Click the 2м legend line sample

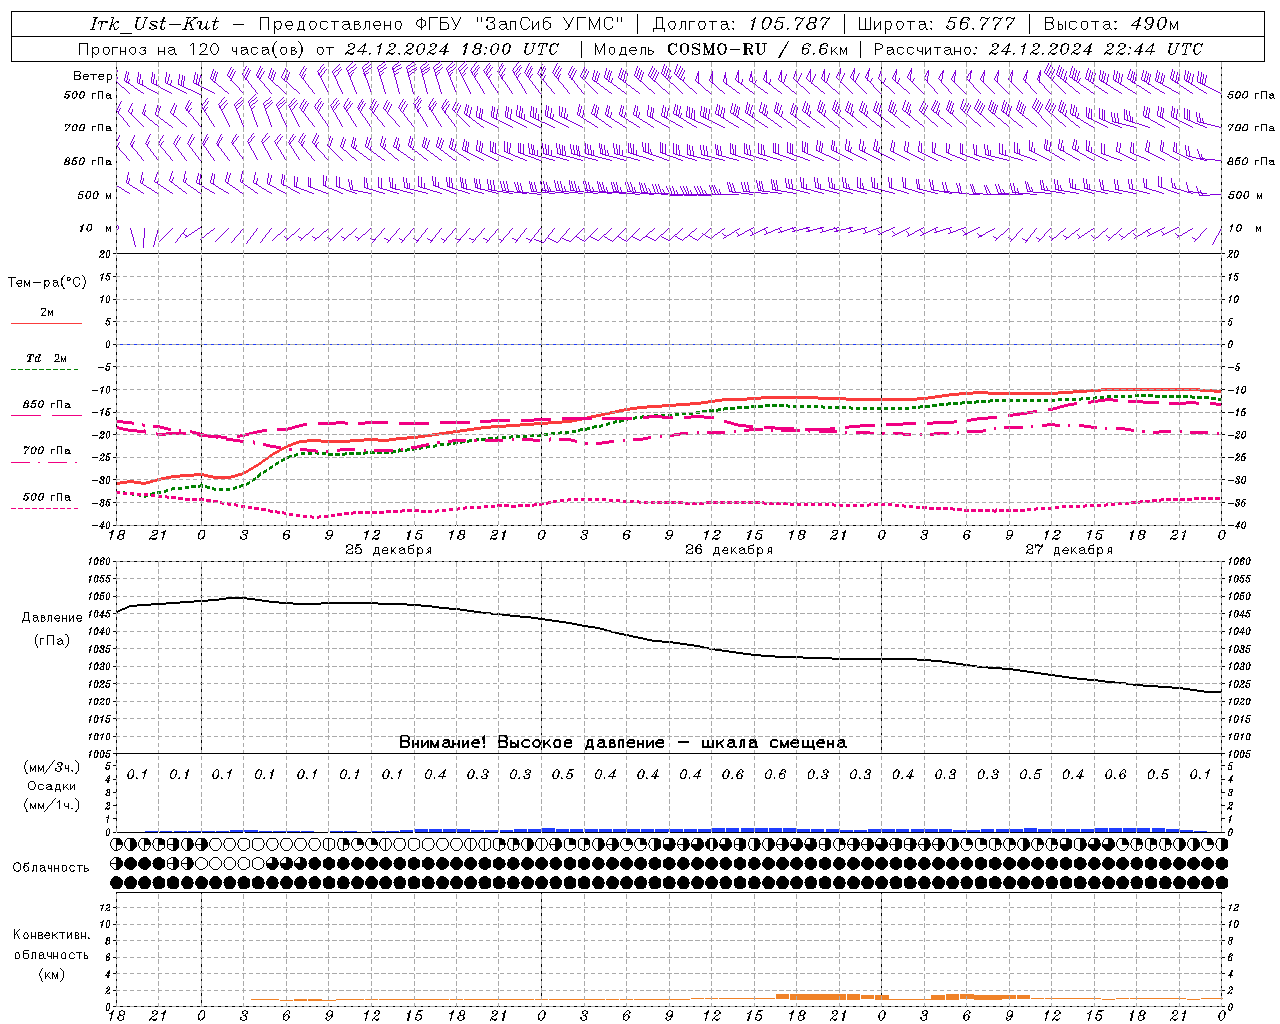(x=46, y=323)
